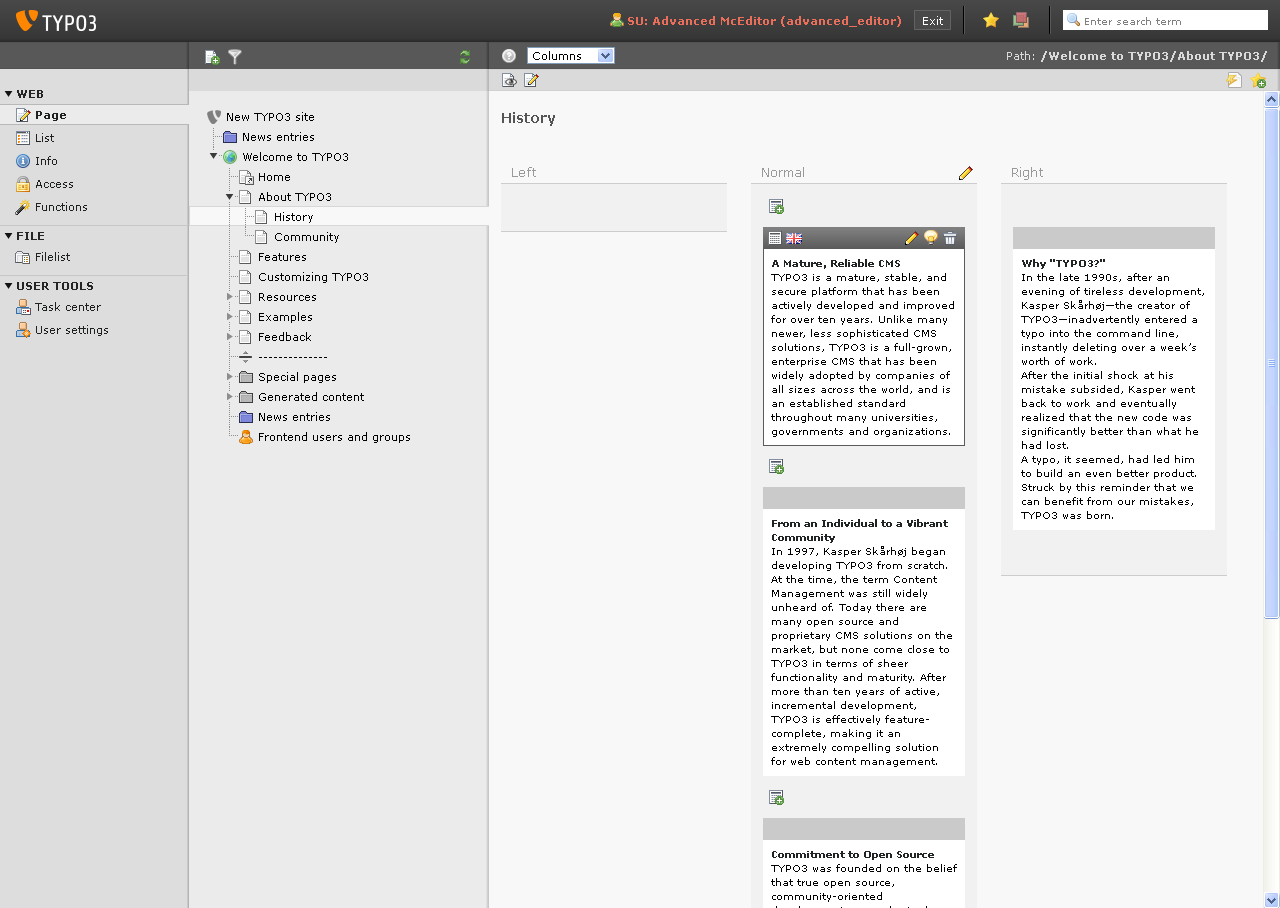Add new content element at top of Normal column

point(776,206)
